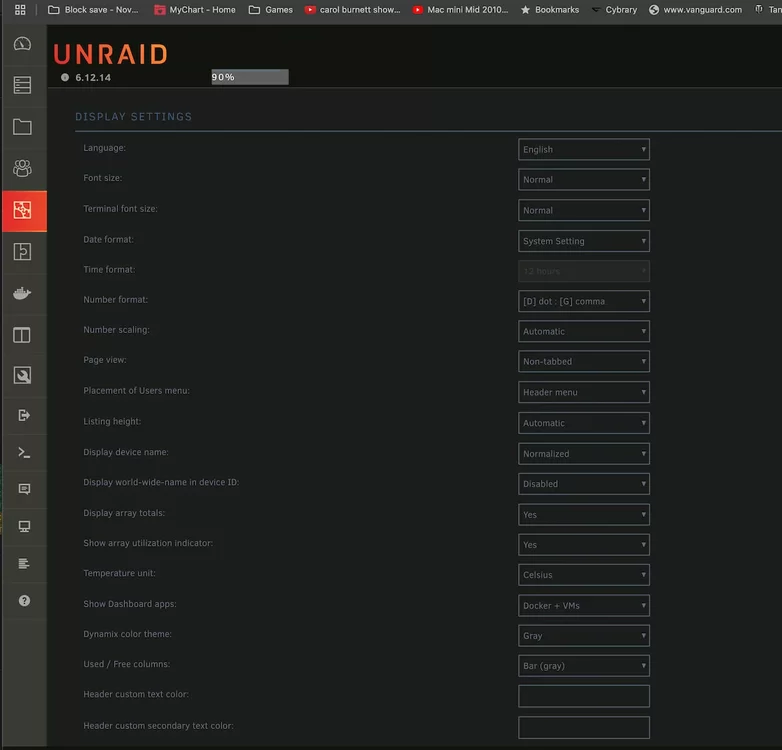
Task: Open the Terminal font size dropdown
Action: [584, 210]
